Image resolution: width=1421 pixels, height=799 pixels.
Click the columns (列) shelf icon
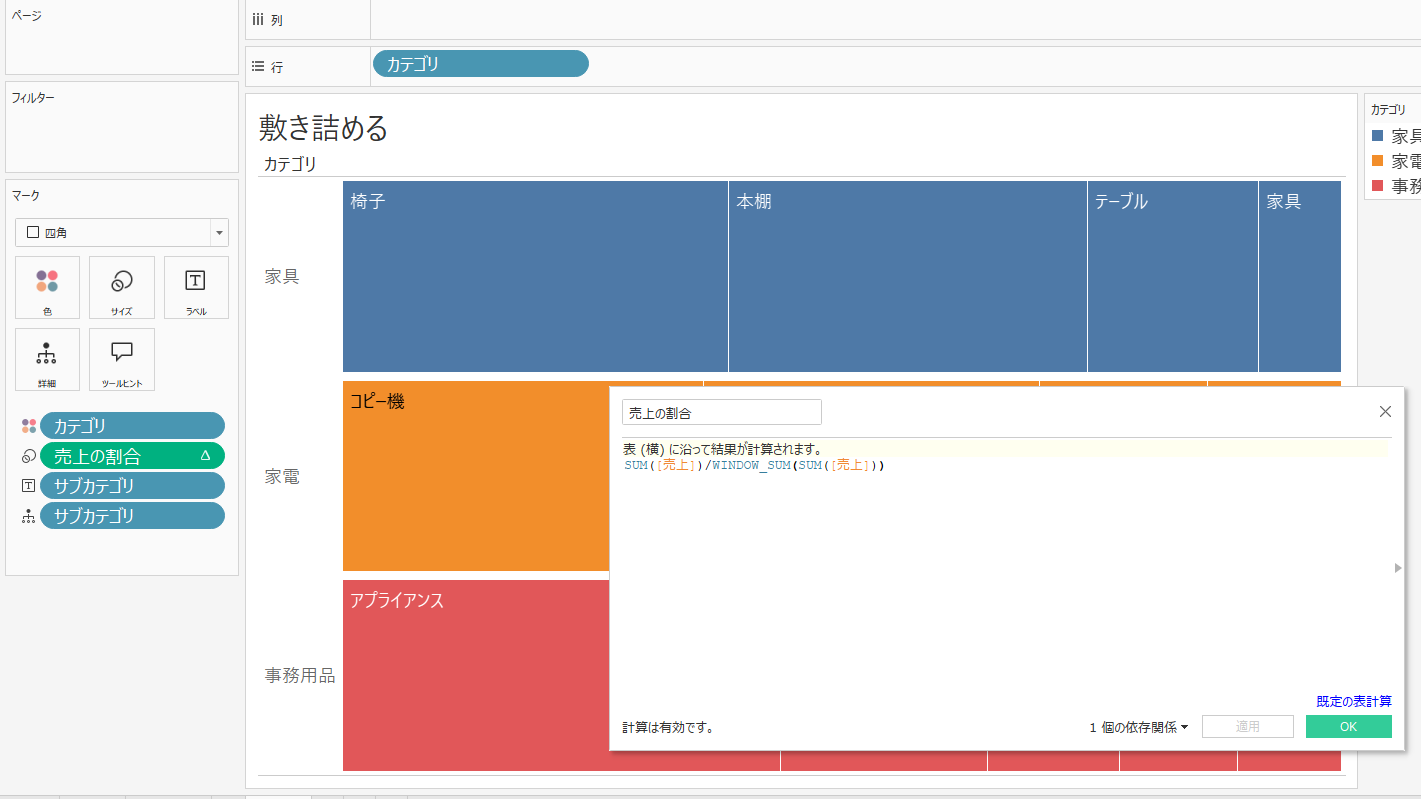[x=258, y=20]
